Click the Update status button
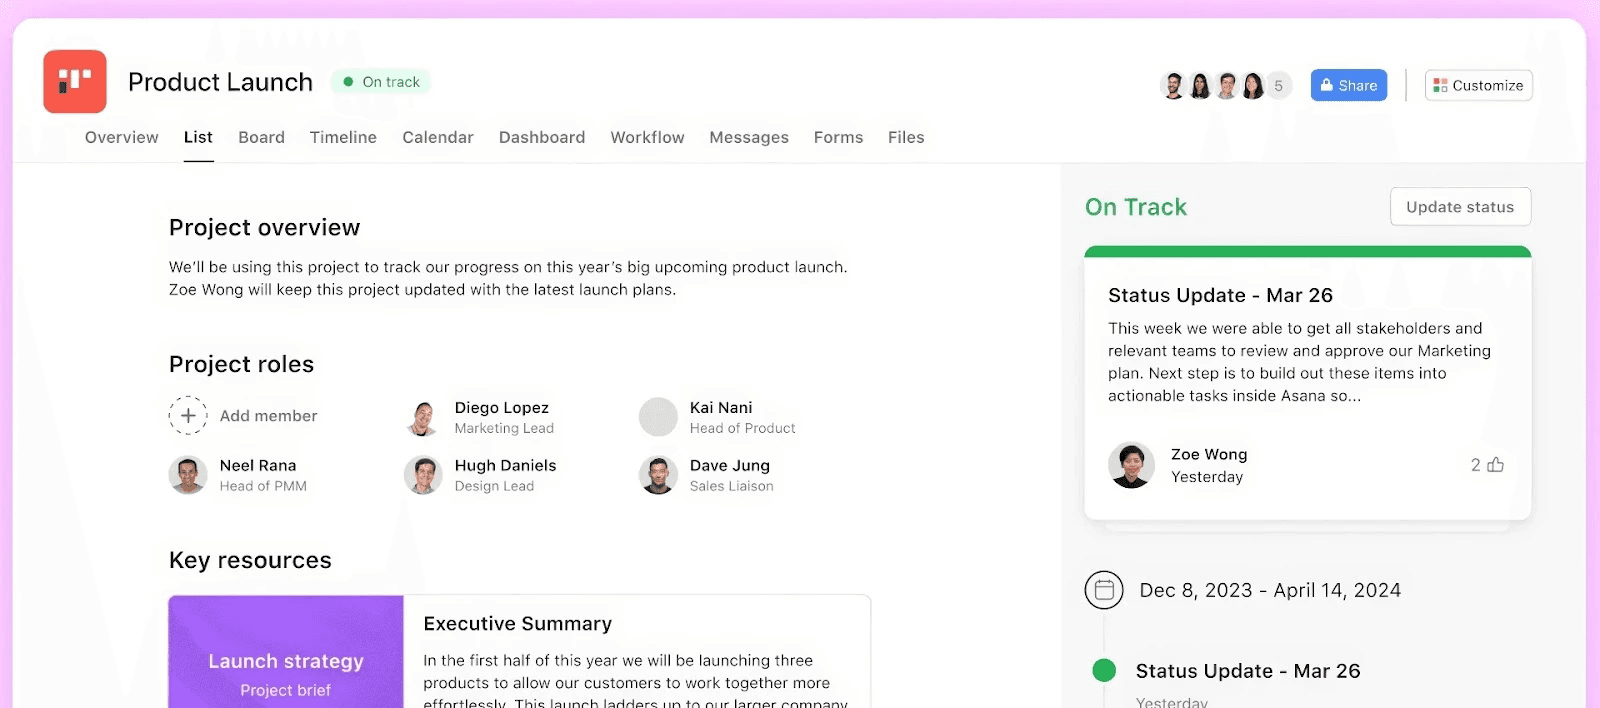 [x=1460, y=207]
